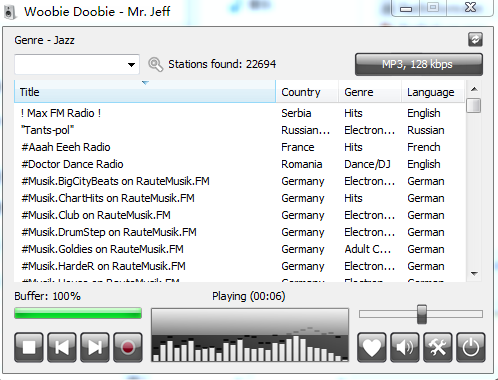The width and height of the screenshot is (498, 380).
Task: Select the '#Aaah Eeeh Radio' station
Action: pos(239,147)
